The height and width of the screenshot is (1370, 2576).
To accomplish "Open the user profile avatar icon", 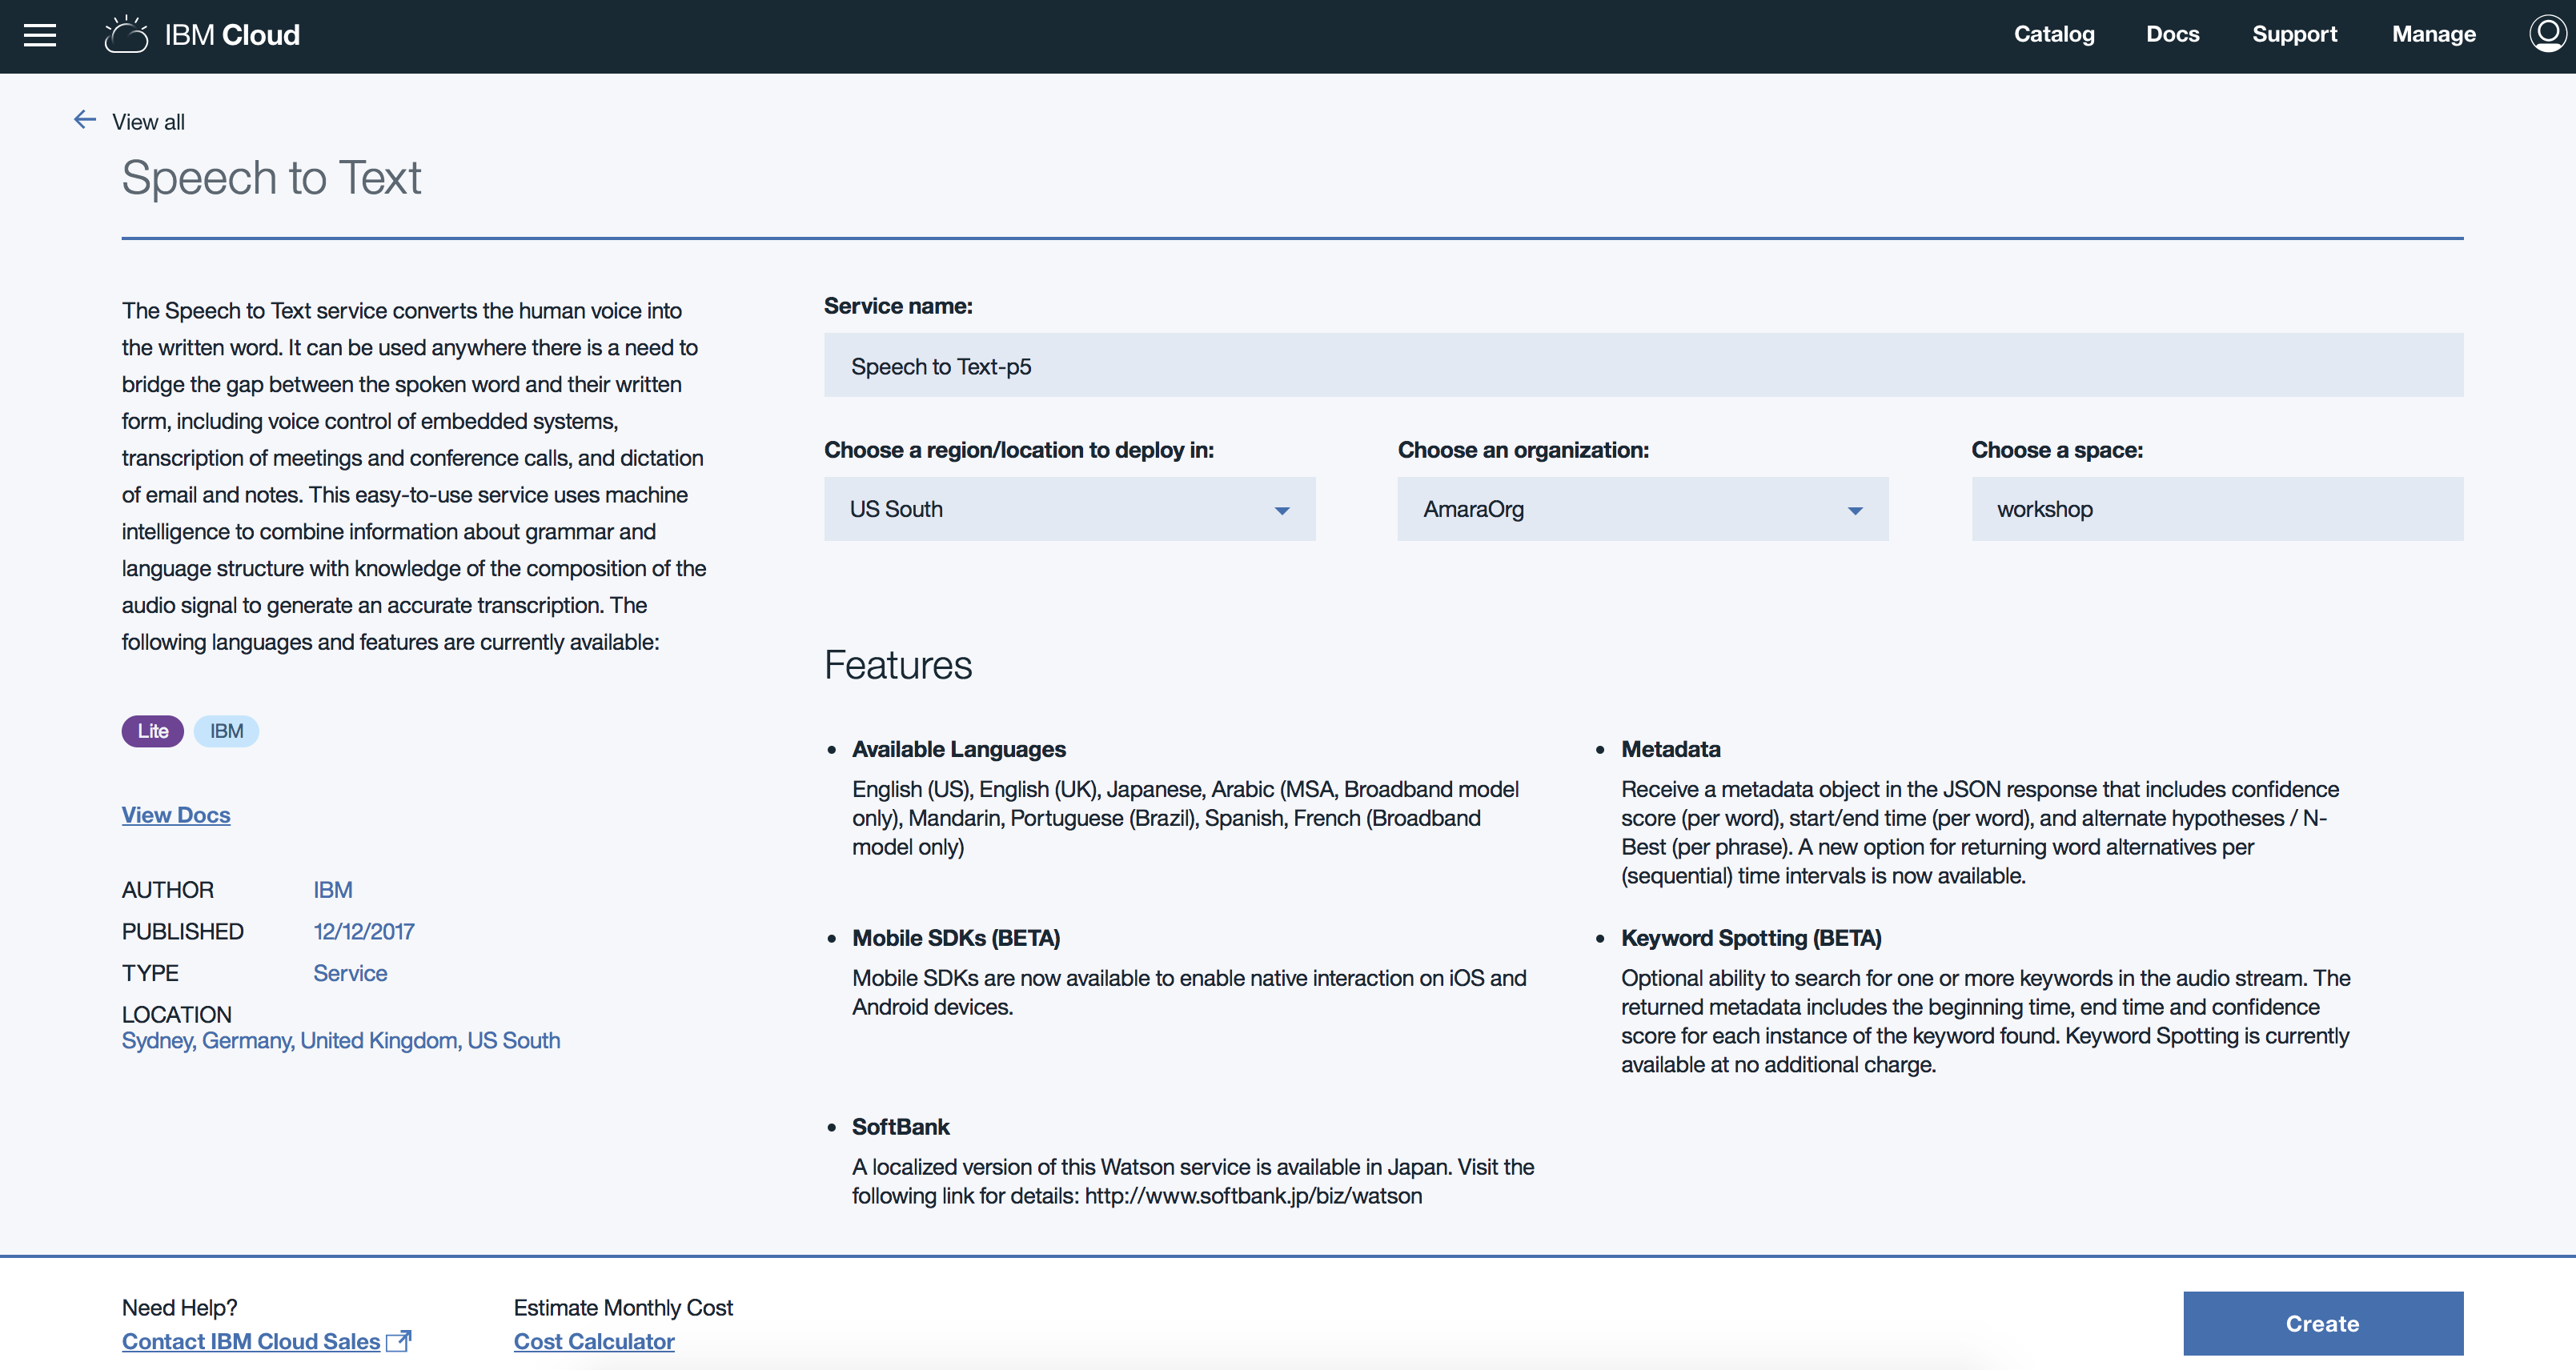I will pyautogui.click(x=2546, y=34).
